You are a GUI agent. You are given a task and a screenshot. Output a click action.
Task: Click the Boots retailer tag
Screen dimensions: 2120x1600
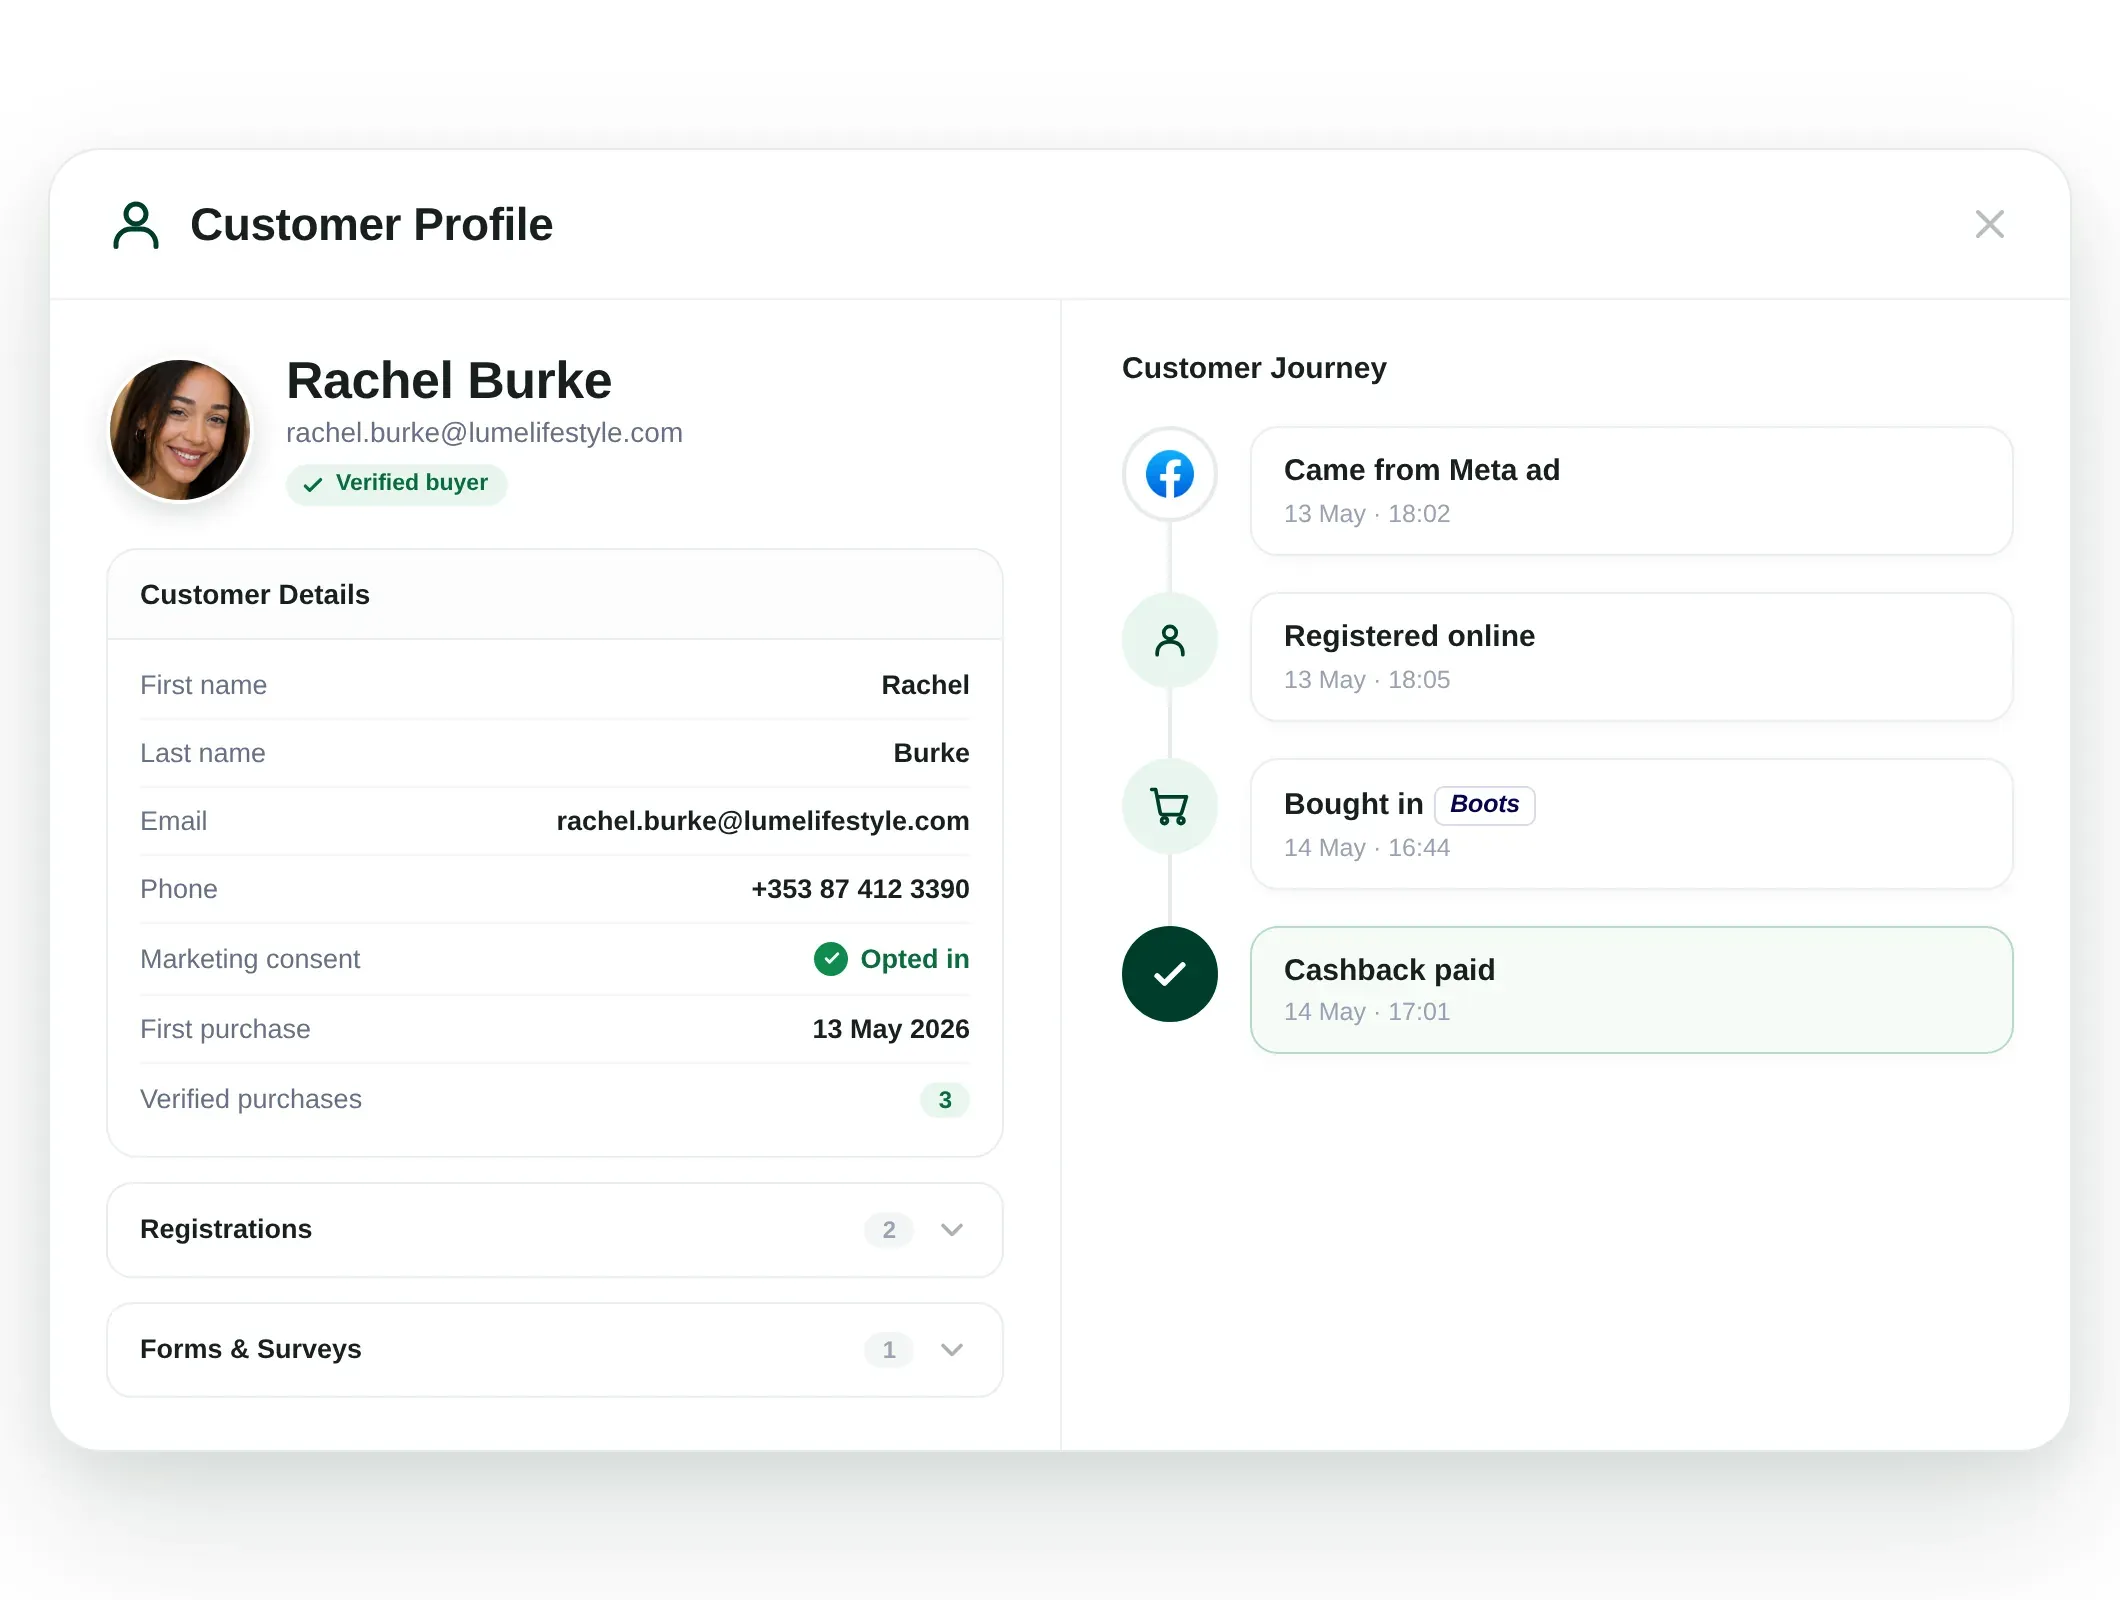point(1484,804)
